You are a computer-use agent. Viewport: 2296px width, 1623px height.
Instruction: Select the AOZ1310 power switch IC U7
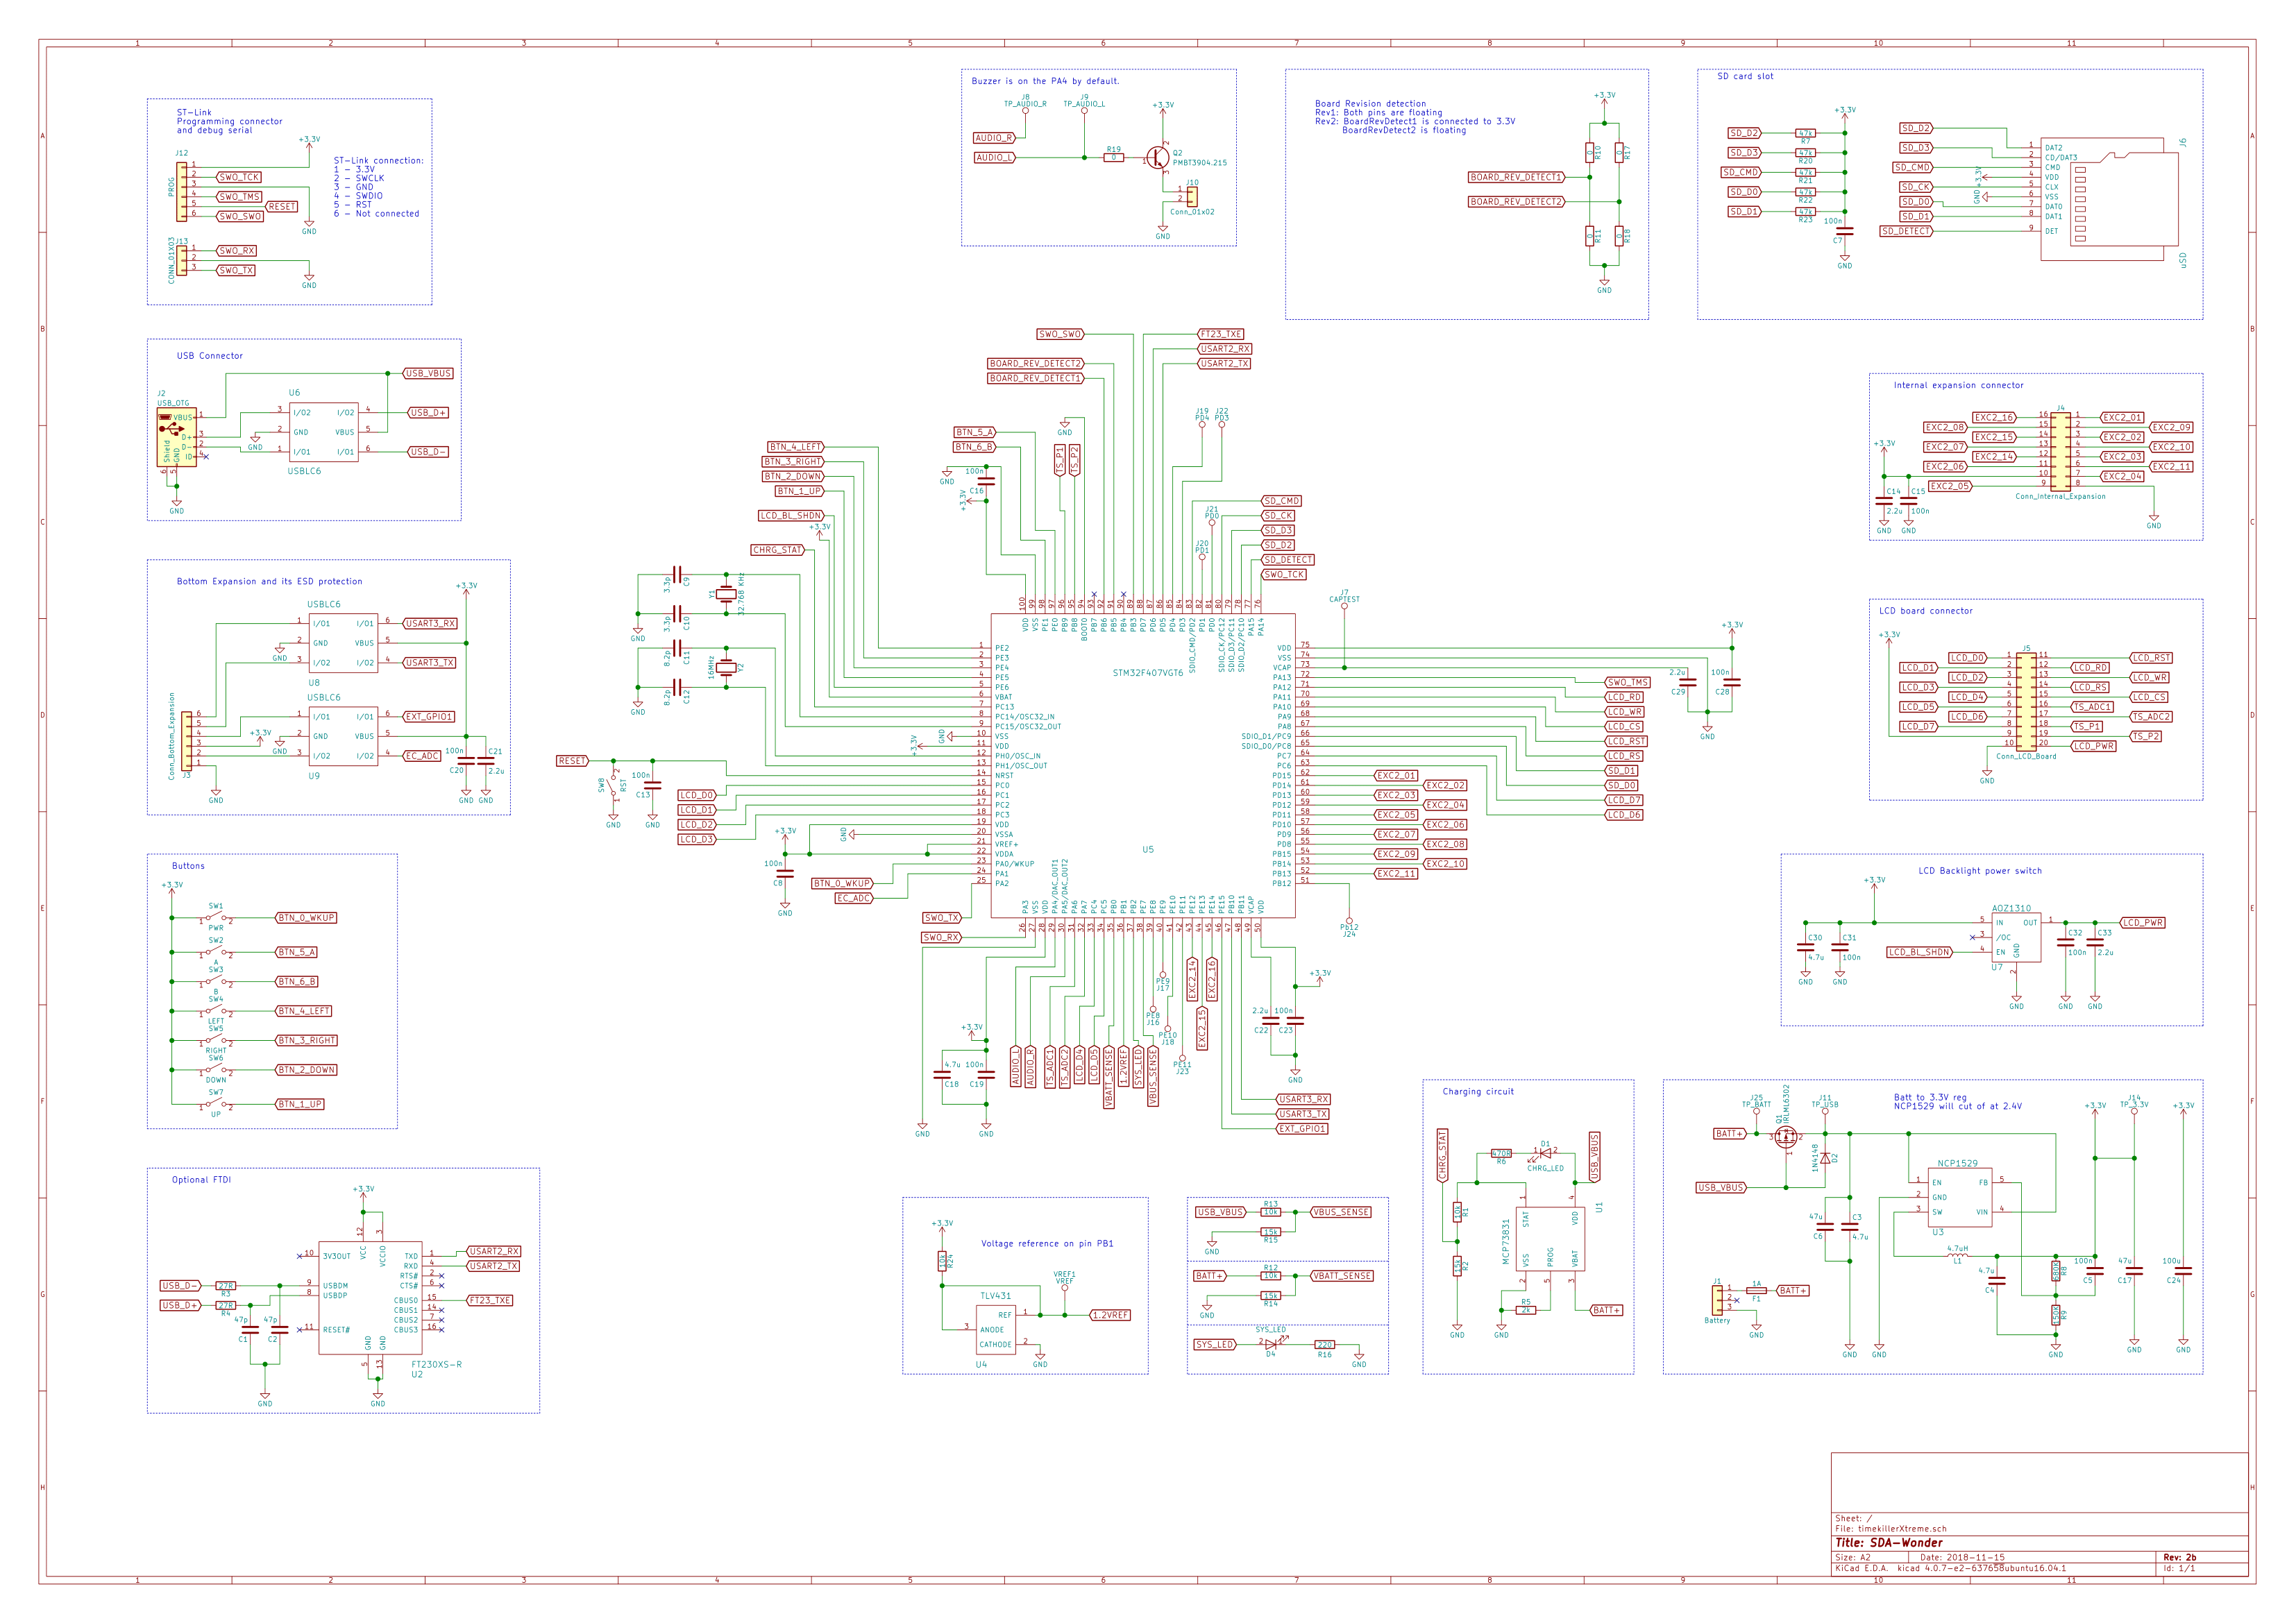[2016, 936]
